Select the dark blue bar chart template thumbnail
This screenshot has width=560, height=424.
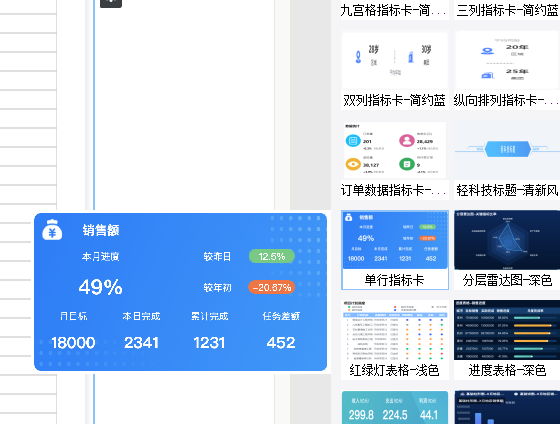click(507, 407)
